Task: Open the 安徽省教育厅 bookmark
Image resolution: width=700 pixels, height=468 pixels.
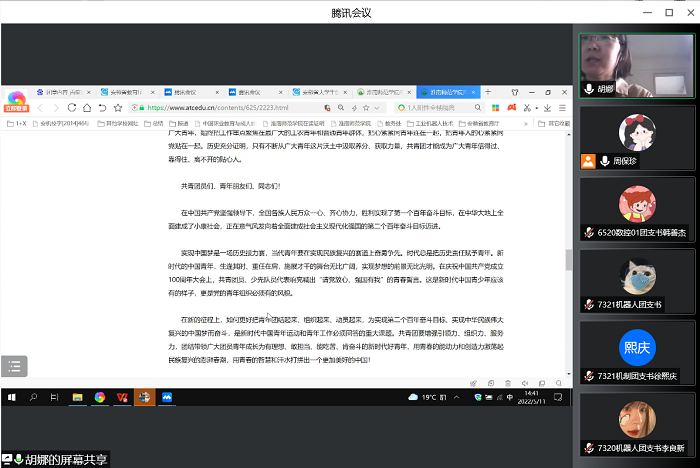Action: coord(479,123)
